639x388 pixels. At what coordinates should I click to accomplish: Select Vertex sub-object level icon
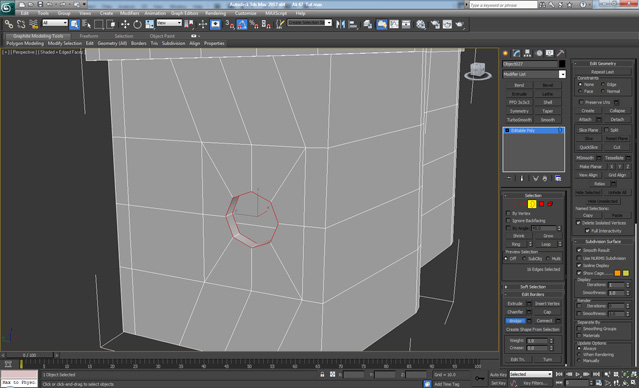click(514, 204)
